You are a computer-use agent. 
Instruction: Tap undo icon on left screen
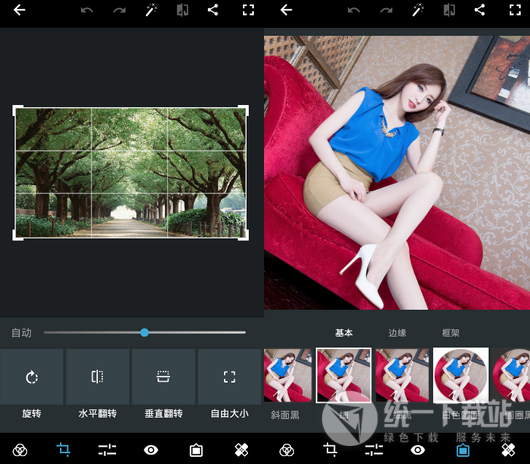(x=87, y=10)
